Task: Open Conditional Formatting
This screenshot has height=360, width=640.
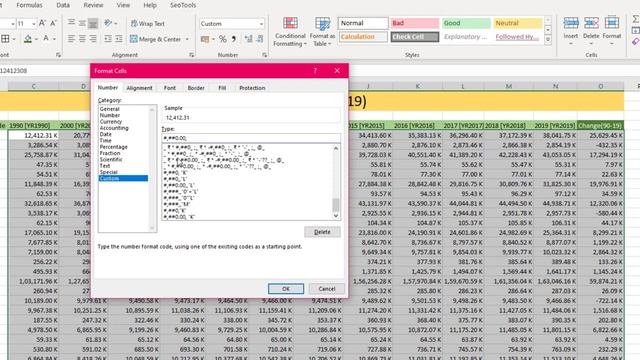Action: [x=290, y=32]
